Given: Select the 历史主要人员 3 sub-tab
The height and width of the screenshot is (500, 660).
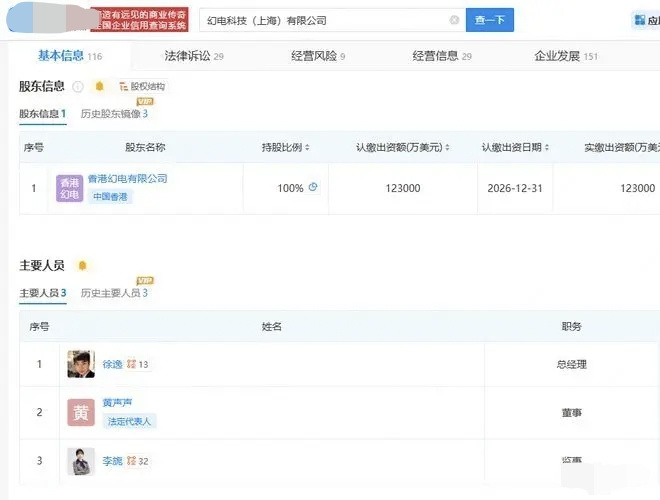Looking at the screenshot, I should [114, 293].
